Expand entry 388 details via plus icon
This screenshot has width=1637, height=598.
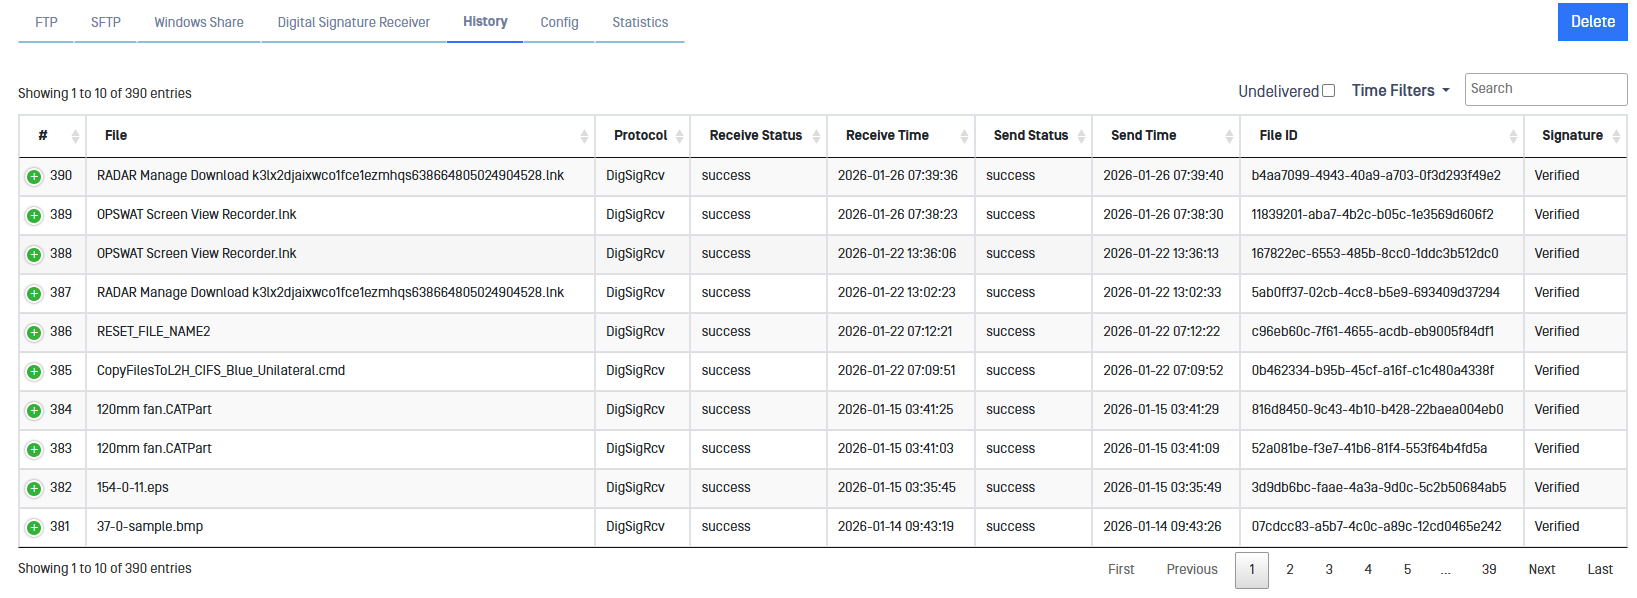click(x=34, y=255)
